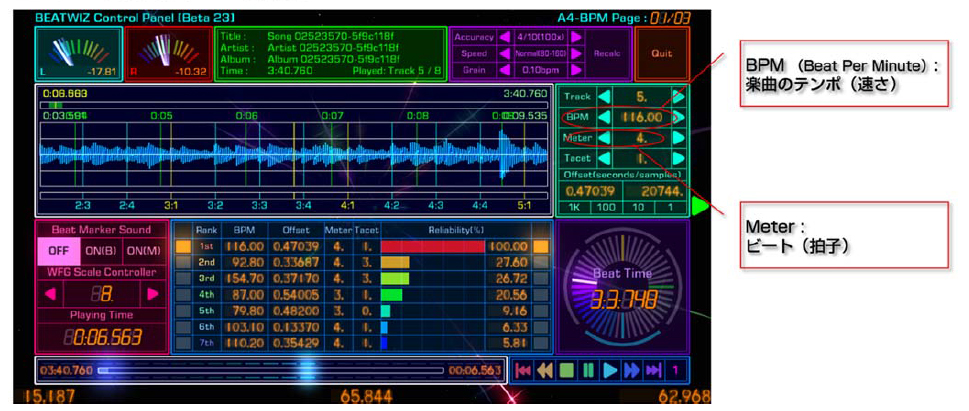Decrease Accuracy with the left magenta arrow
This screenshot has height=411, width=969.
(x=504, y=37)
